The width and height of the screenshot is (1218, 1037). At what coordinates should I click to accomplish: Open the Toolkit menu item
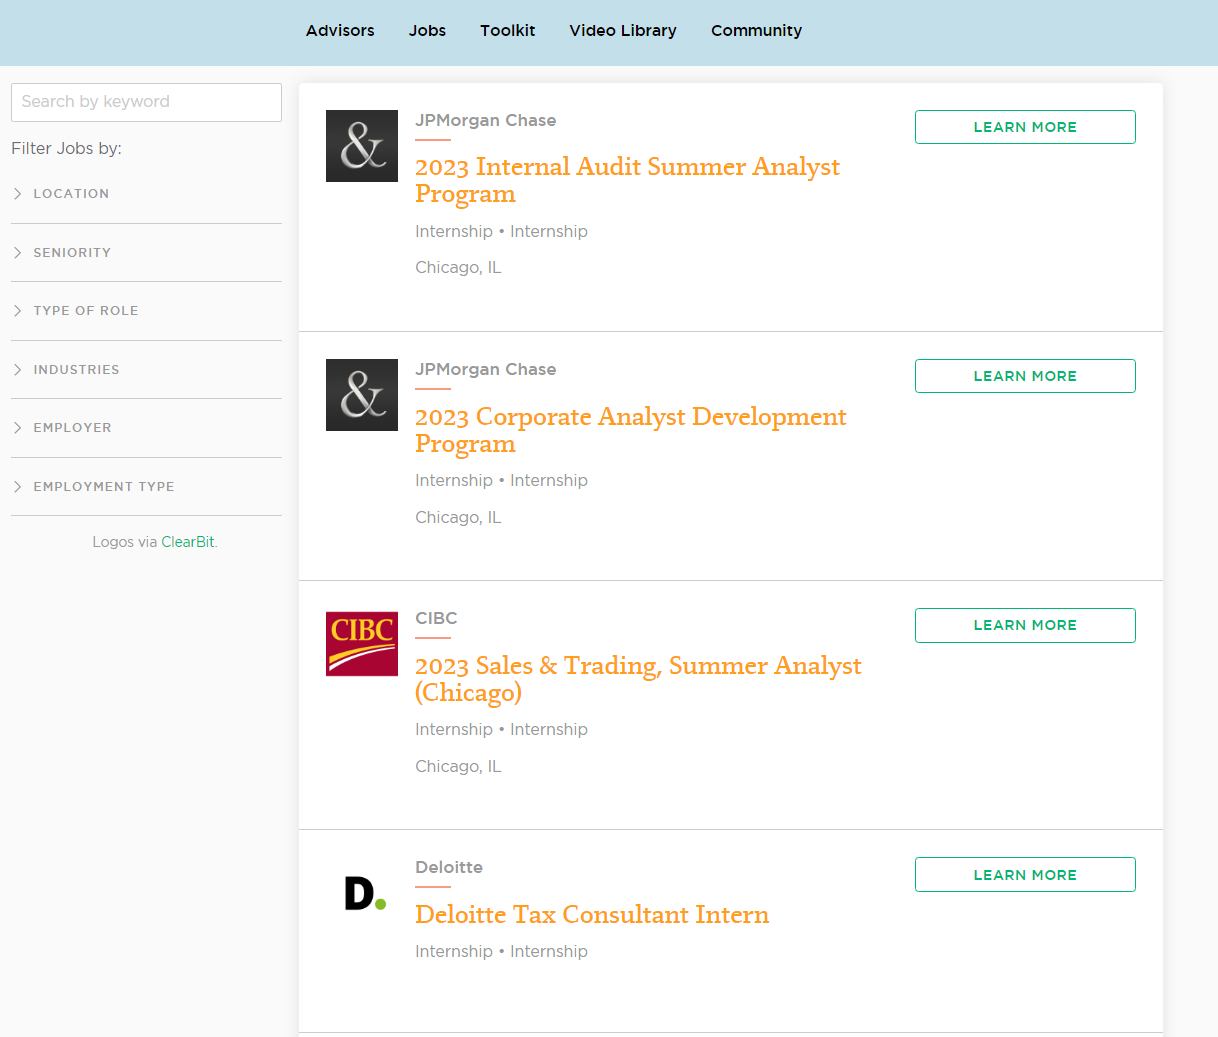pos(507,30)
